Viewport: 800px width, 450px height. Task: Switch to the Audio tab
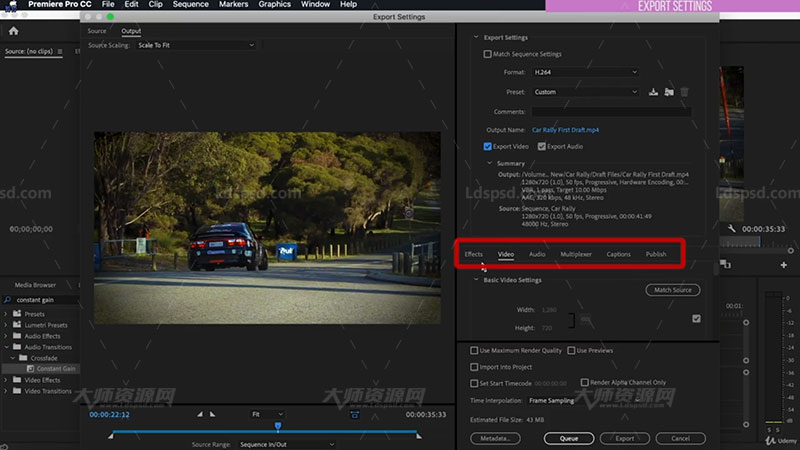(537, 254)
